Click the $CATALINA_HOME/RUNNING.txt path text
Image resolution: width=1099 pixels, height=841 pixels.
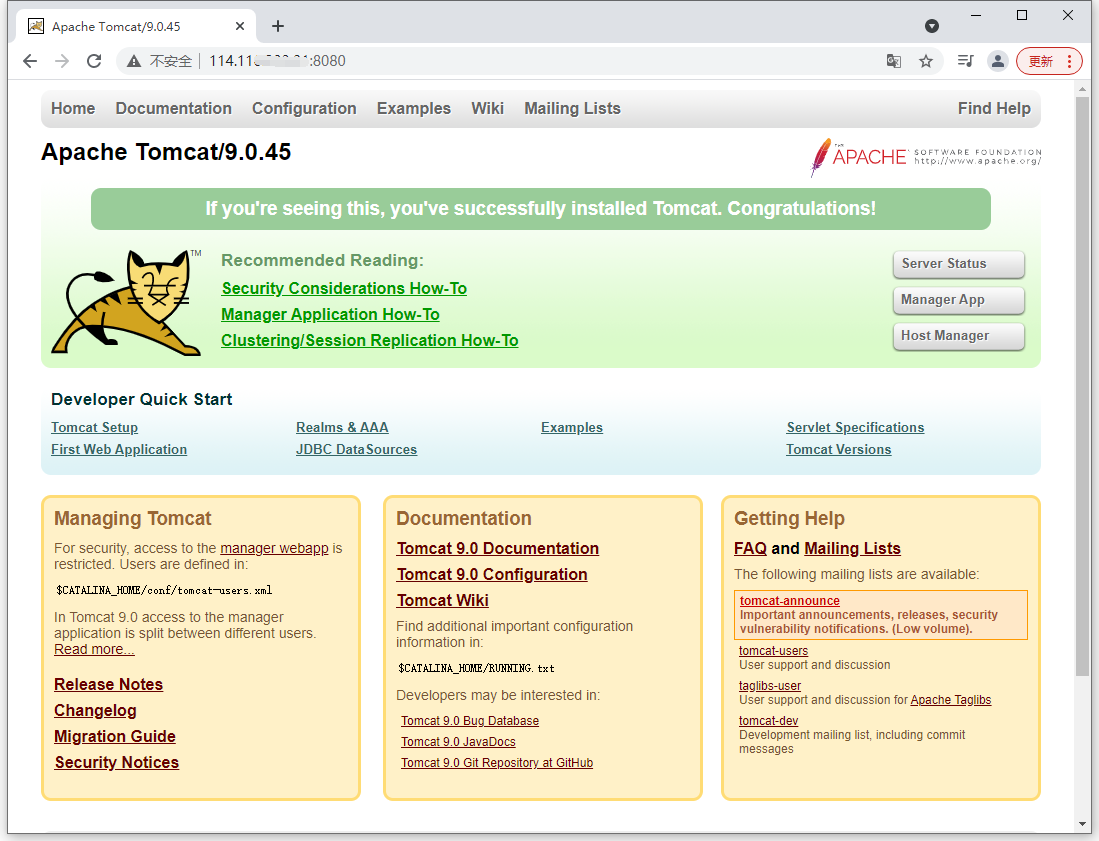pos(476,668)
